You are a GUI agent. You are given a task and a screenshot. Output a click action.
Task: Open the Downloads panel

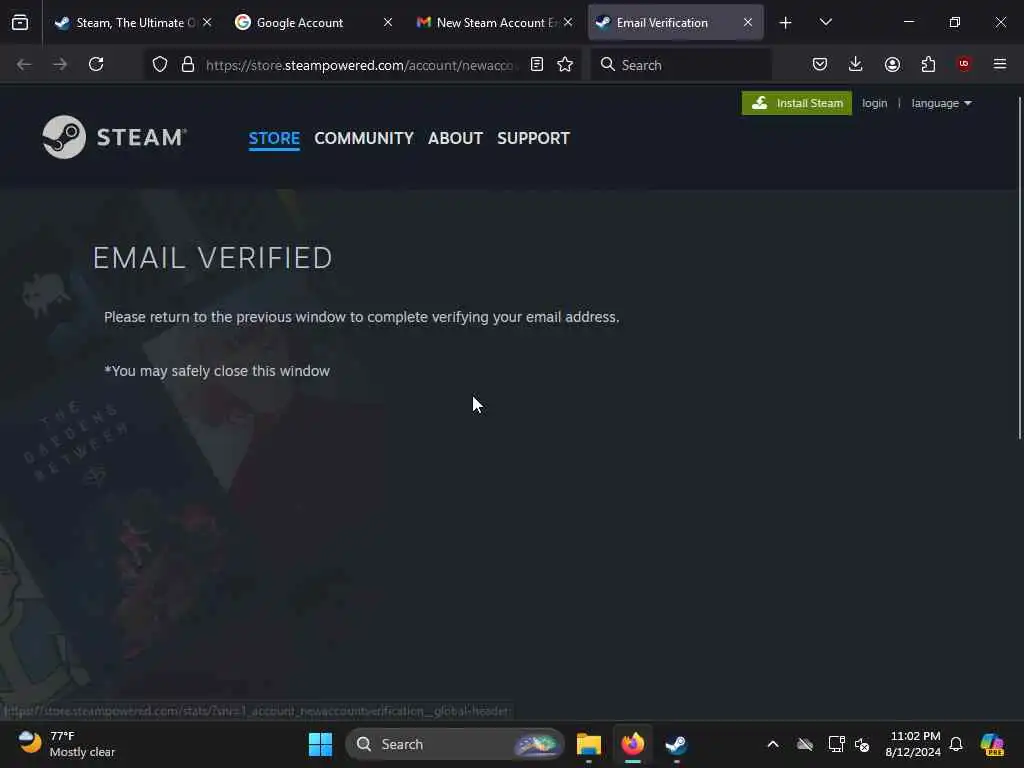[856, 64]
